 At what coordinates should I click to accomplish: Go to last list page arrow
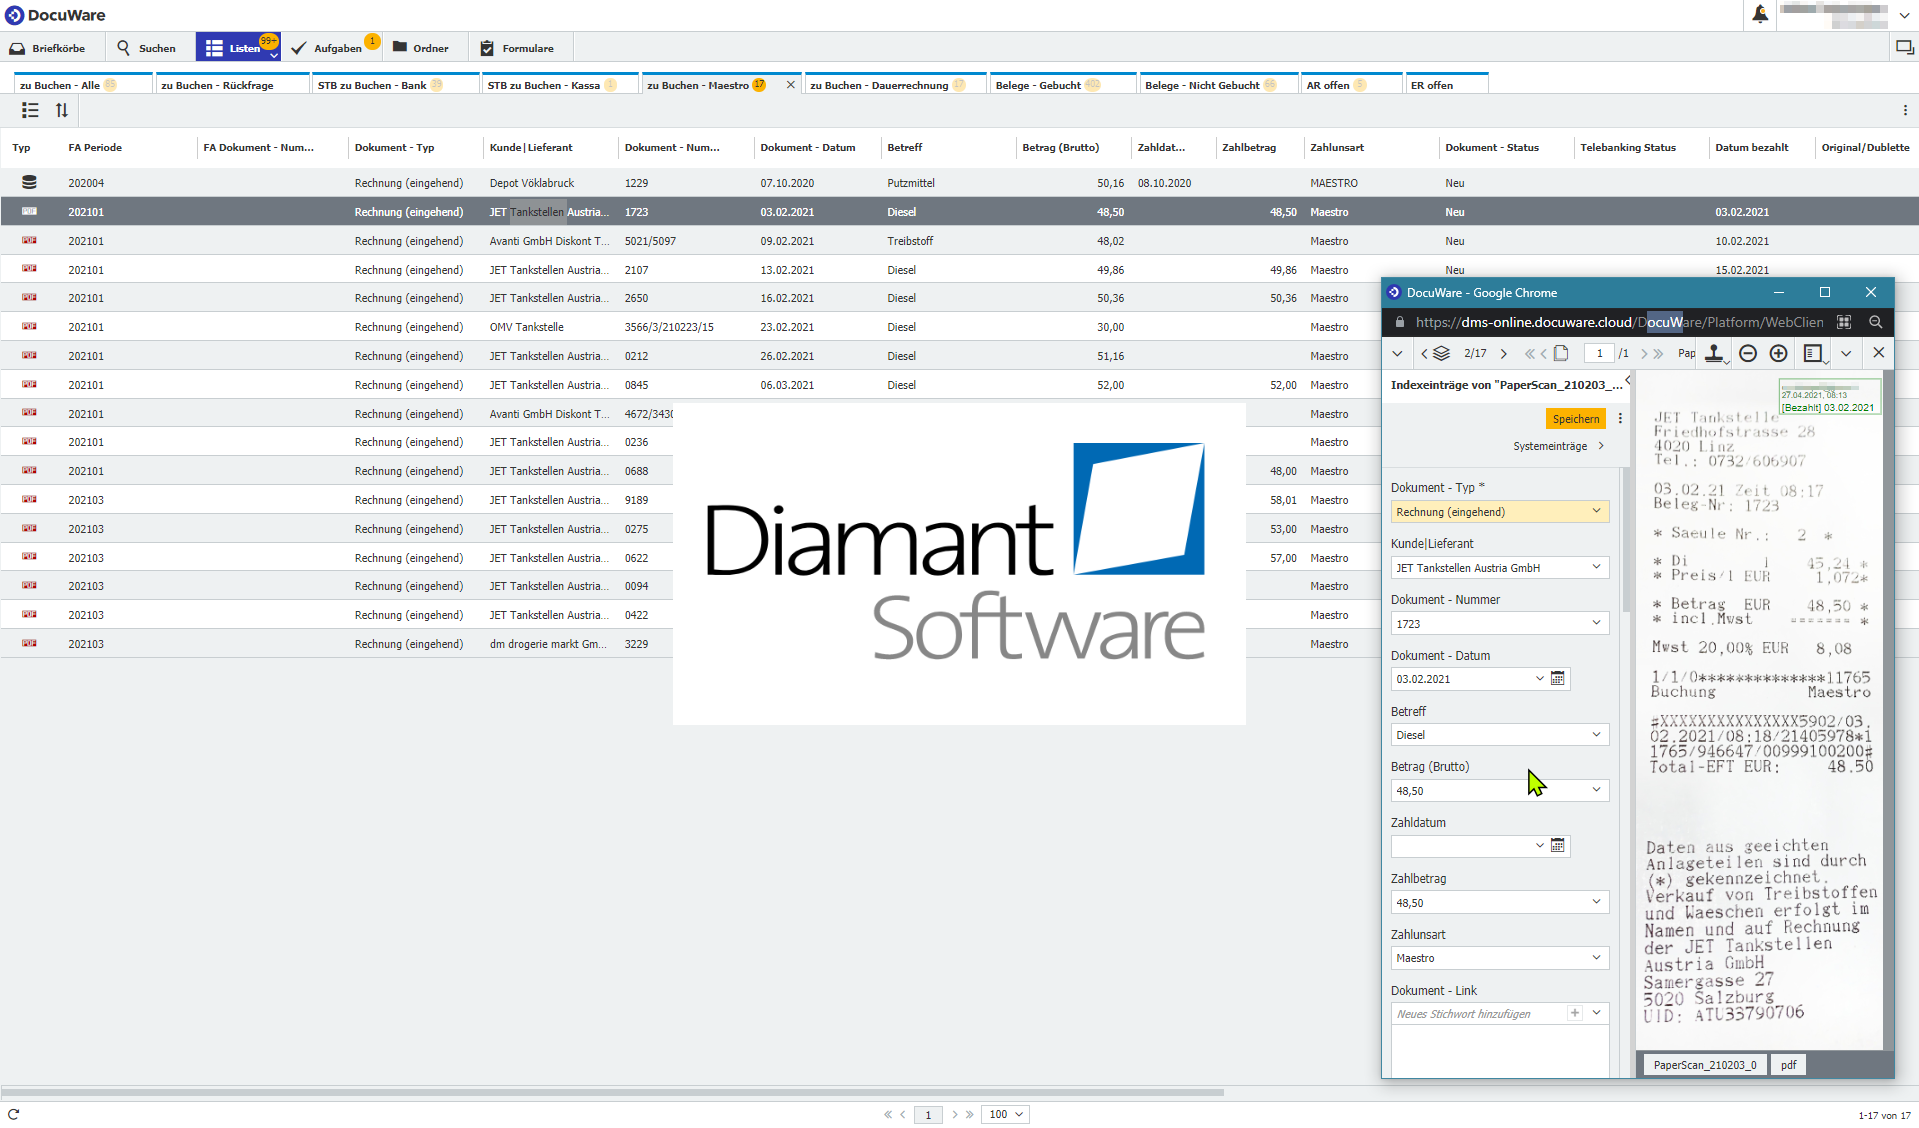coord(970,1114)
